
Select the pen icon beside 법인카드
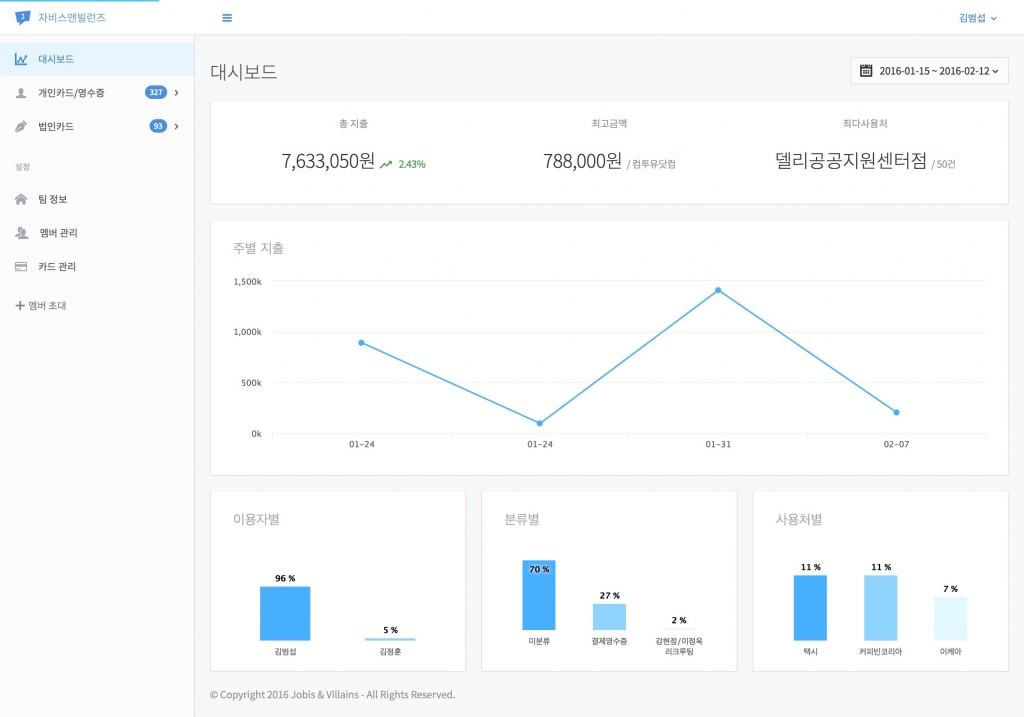click(x=20, y=126)
